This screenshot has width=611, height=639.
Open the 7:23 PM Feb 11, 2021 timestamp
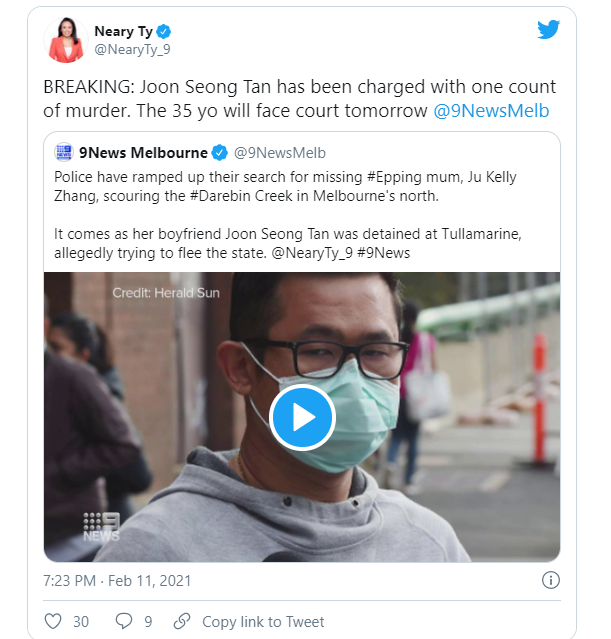pyautogui.click(x=117, y=580)
